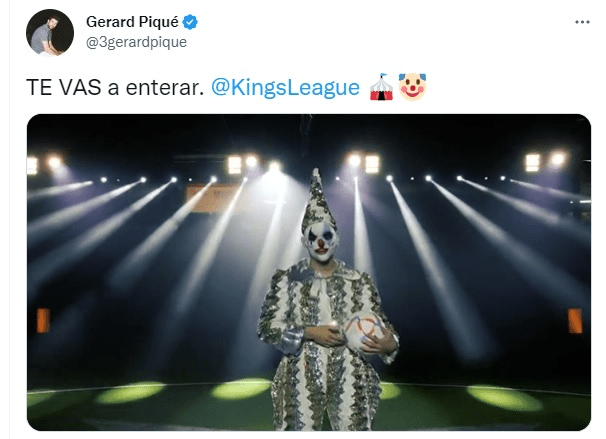Viewport: 606px width, 439px height.
Task: Click the circus tent emoji
Action: click(381, 87)
